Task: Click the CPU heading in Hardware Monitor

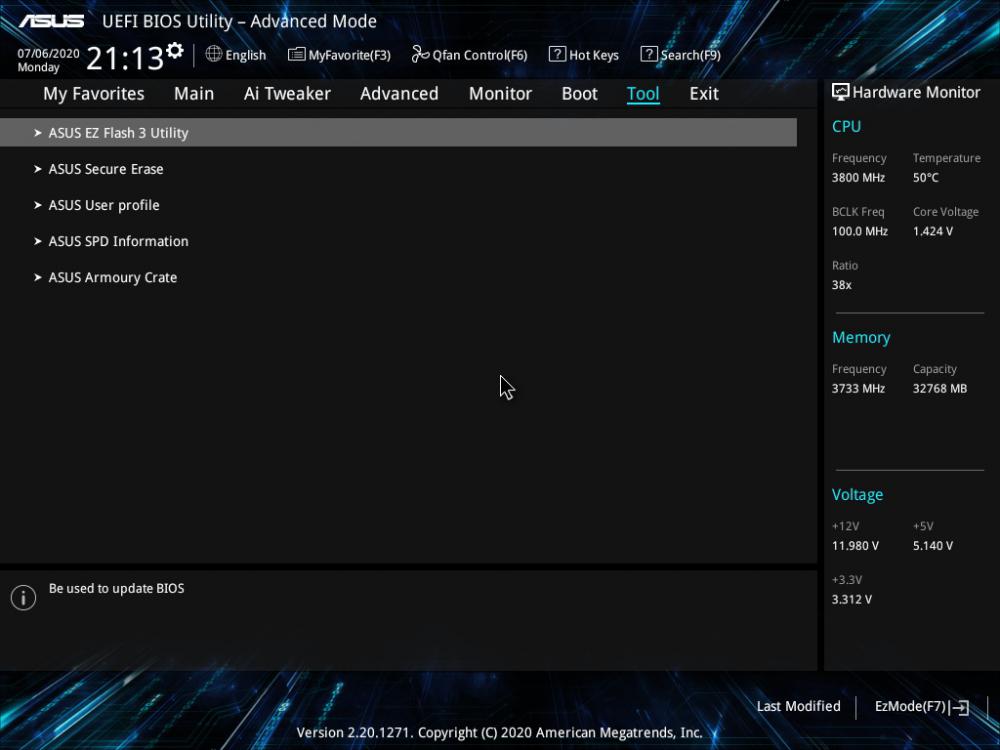Action: point(846,126)
